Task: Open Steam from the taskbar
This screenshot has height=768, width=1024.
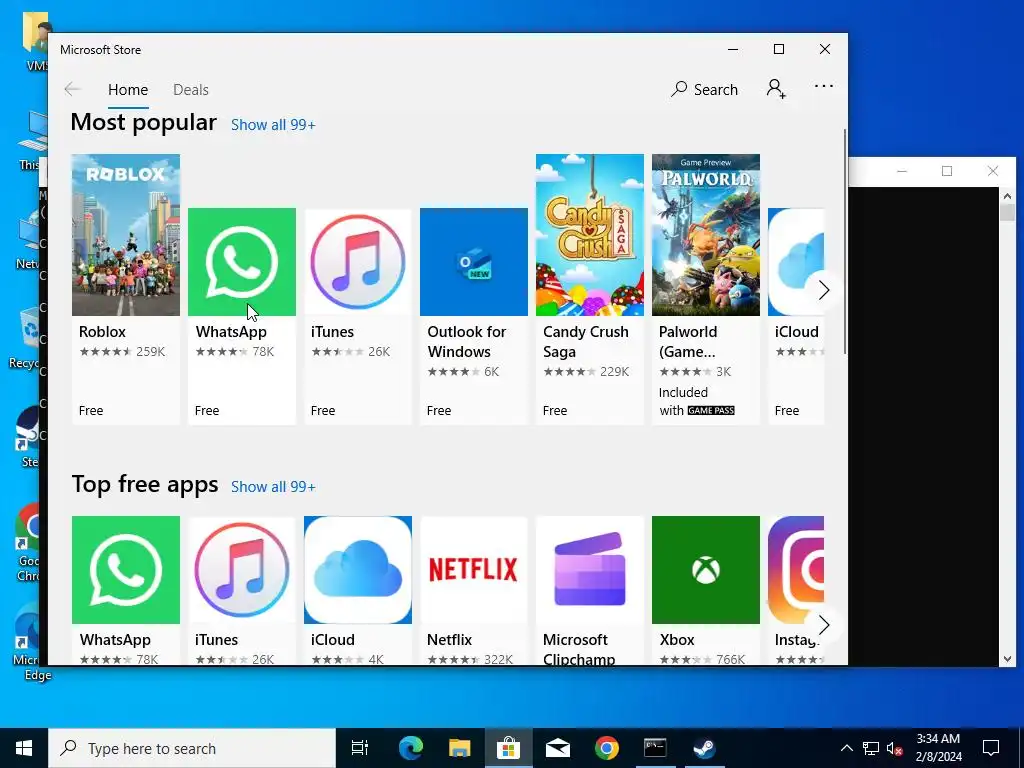Action: pyautogui.click(x=704, y=748)
